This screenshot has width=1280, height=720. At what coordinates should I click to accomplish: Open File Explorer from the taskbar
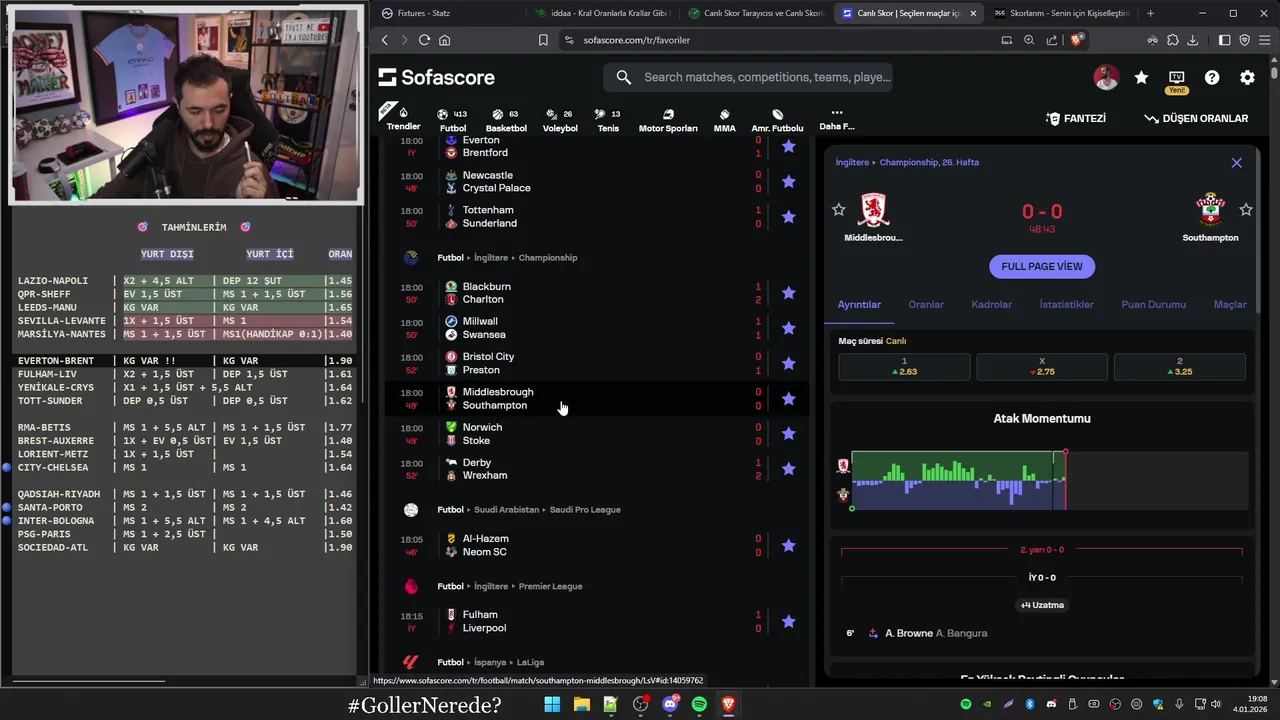(581, 704)
